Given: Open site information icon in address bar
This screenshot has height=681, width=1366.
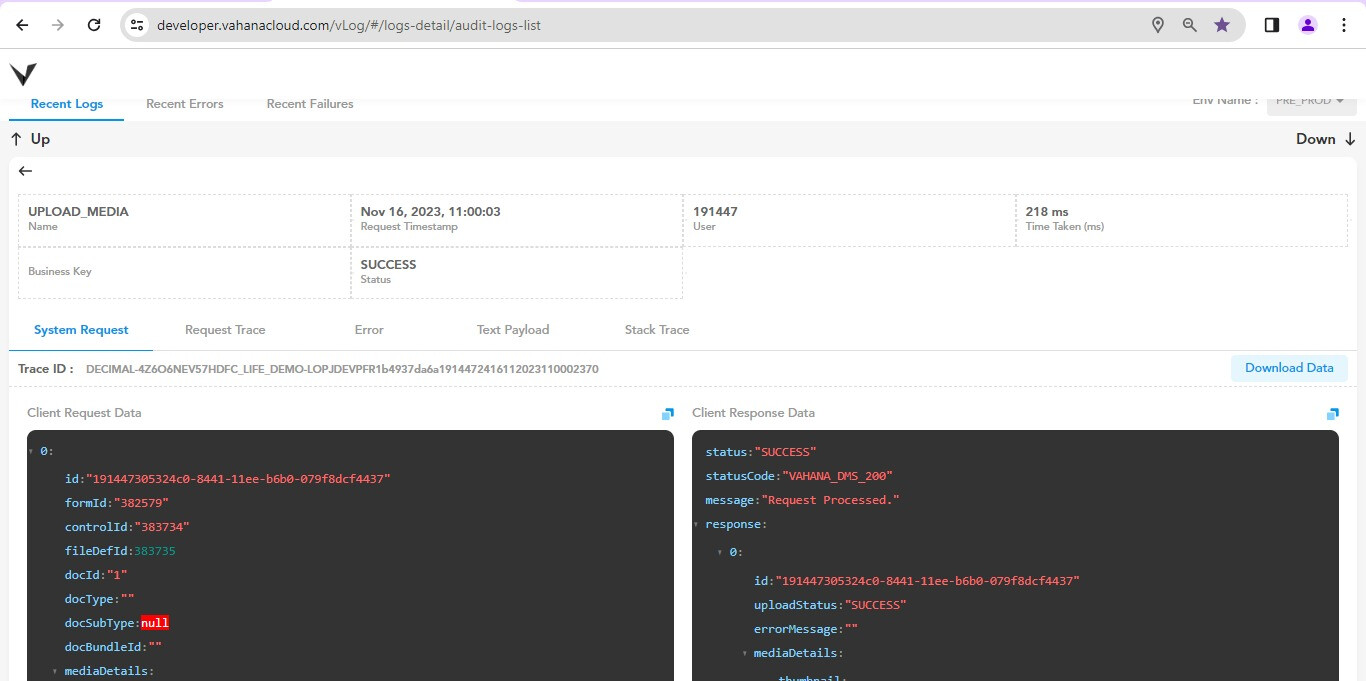Looking at the screenshot, I should tap(137, 25).
